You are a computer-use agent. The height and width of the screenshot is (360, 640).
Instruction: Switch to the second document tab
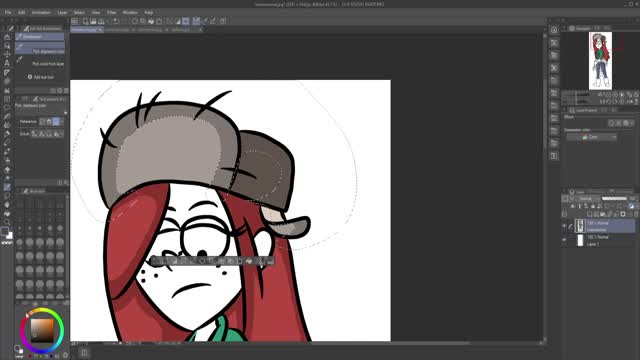click(x=119, y=30)
